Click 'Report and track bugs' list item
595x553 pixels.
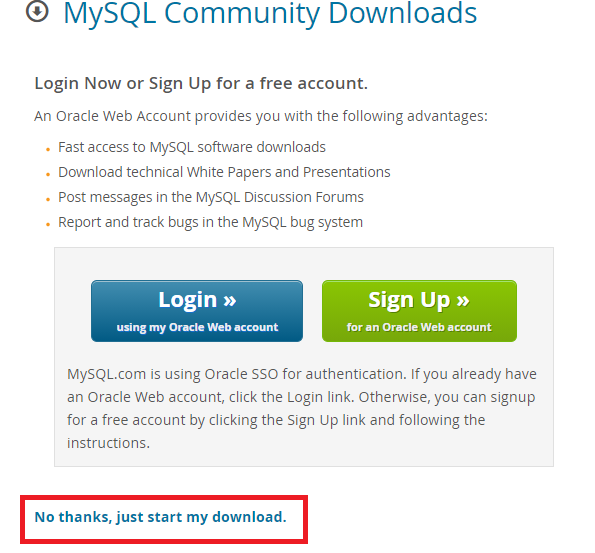click(x=211, y=222)
